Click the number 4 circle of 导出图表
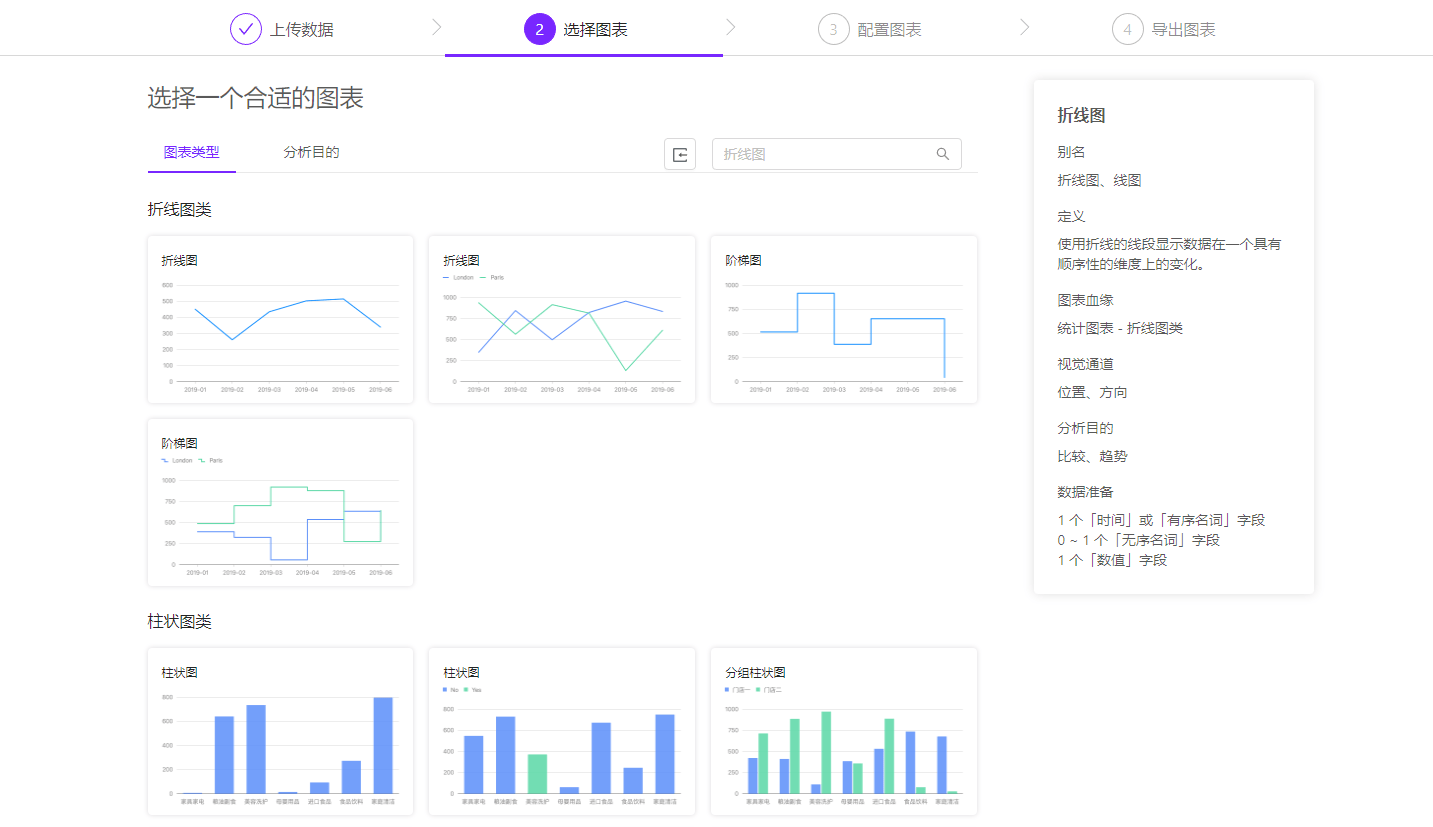 coord(1128,28)
